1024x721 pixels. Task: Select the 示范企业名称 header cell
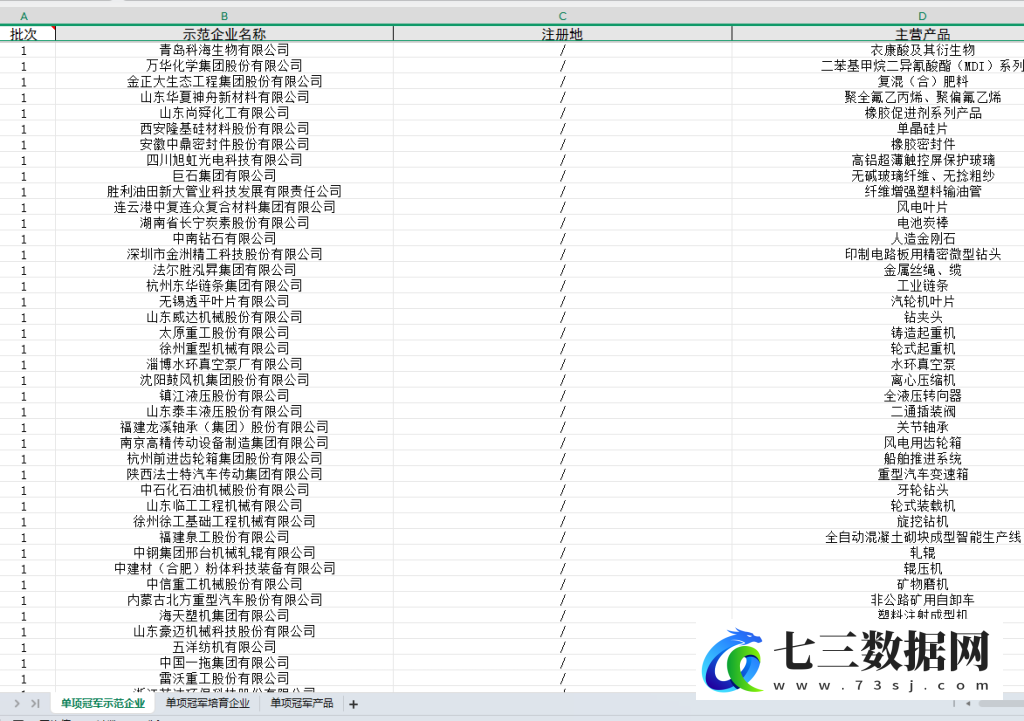[224, 34]
